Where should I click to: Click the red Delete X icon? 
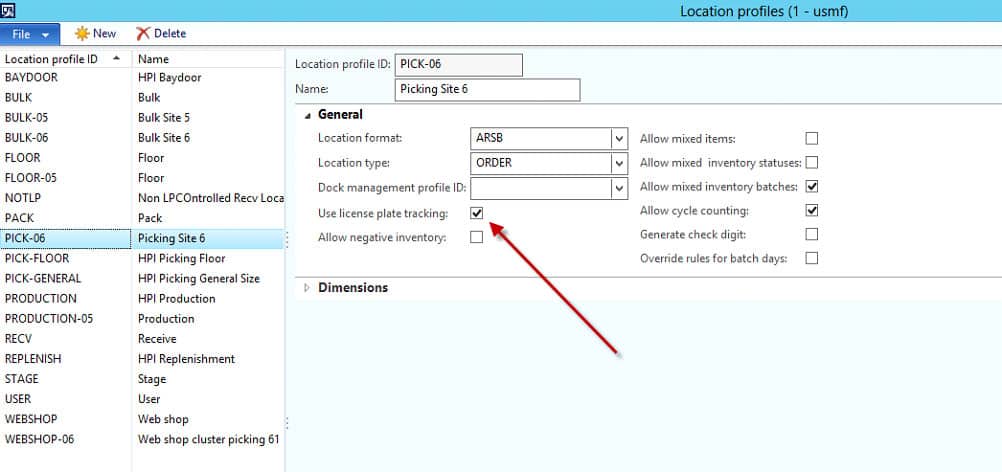[x=143, y=33]
